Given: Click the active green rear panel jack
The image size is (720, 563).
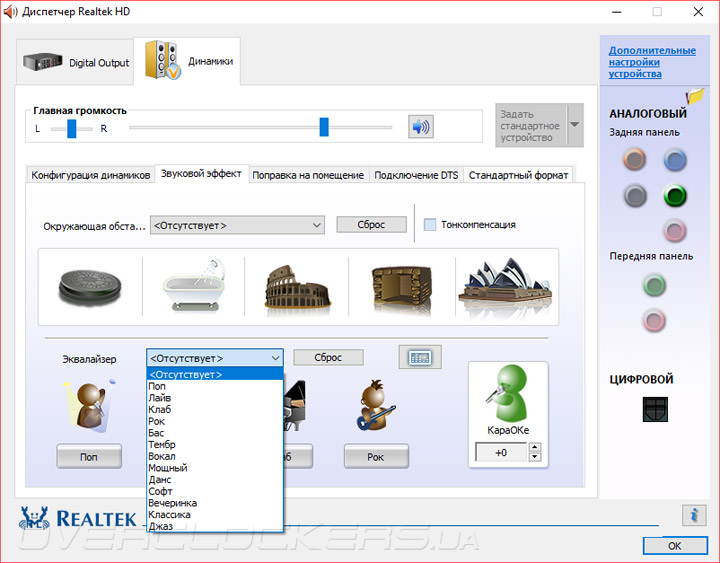Looking at the screenshot, I should click(675, 196).
